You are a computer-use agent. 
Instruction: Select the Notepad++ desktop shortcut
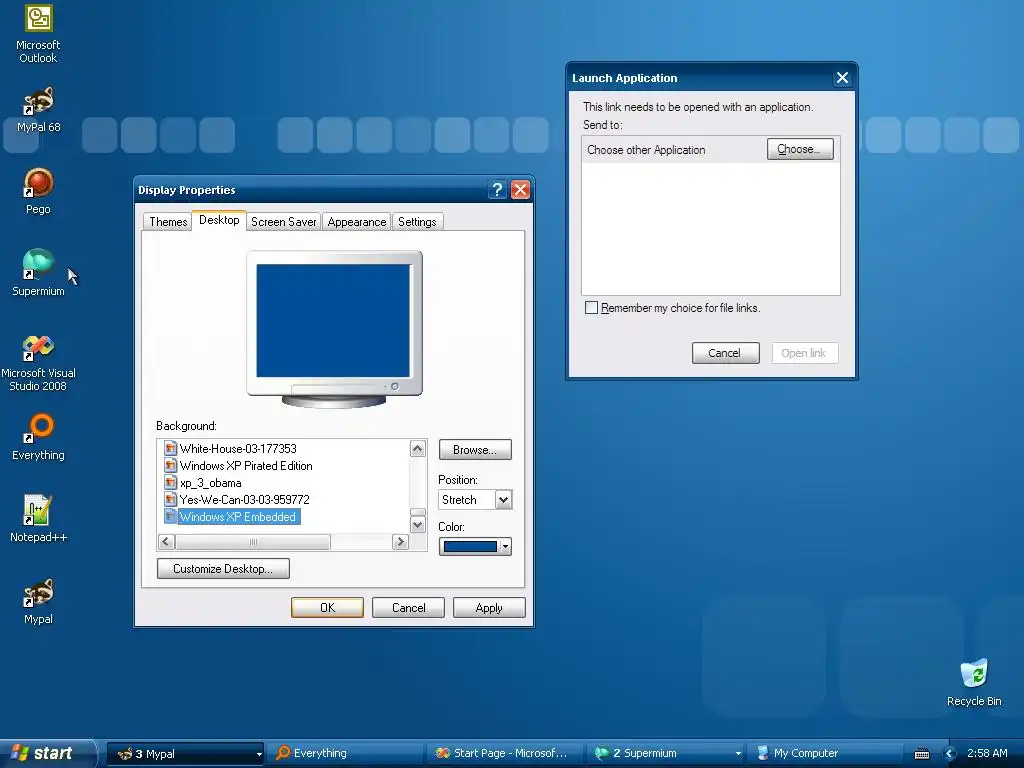pyautogui.click(x=38, y=519)
